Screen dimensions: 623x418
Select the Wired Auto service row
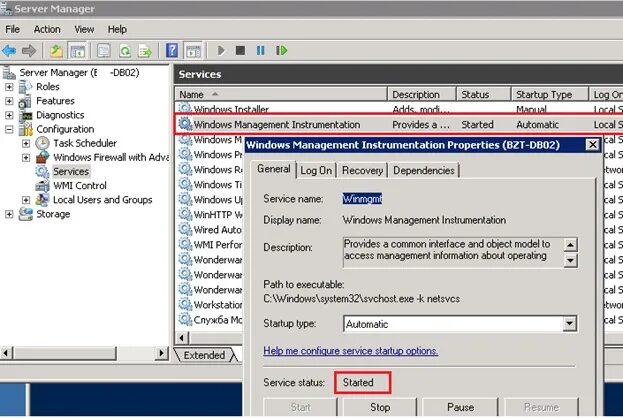(210, 230)
